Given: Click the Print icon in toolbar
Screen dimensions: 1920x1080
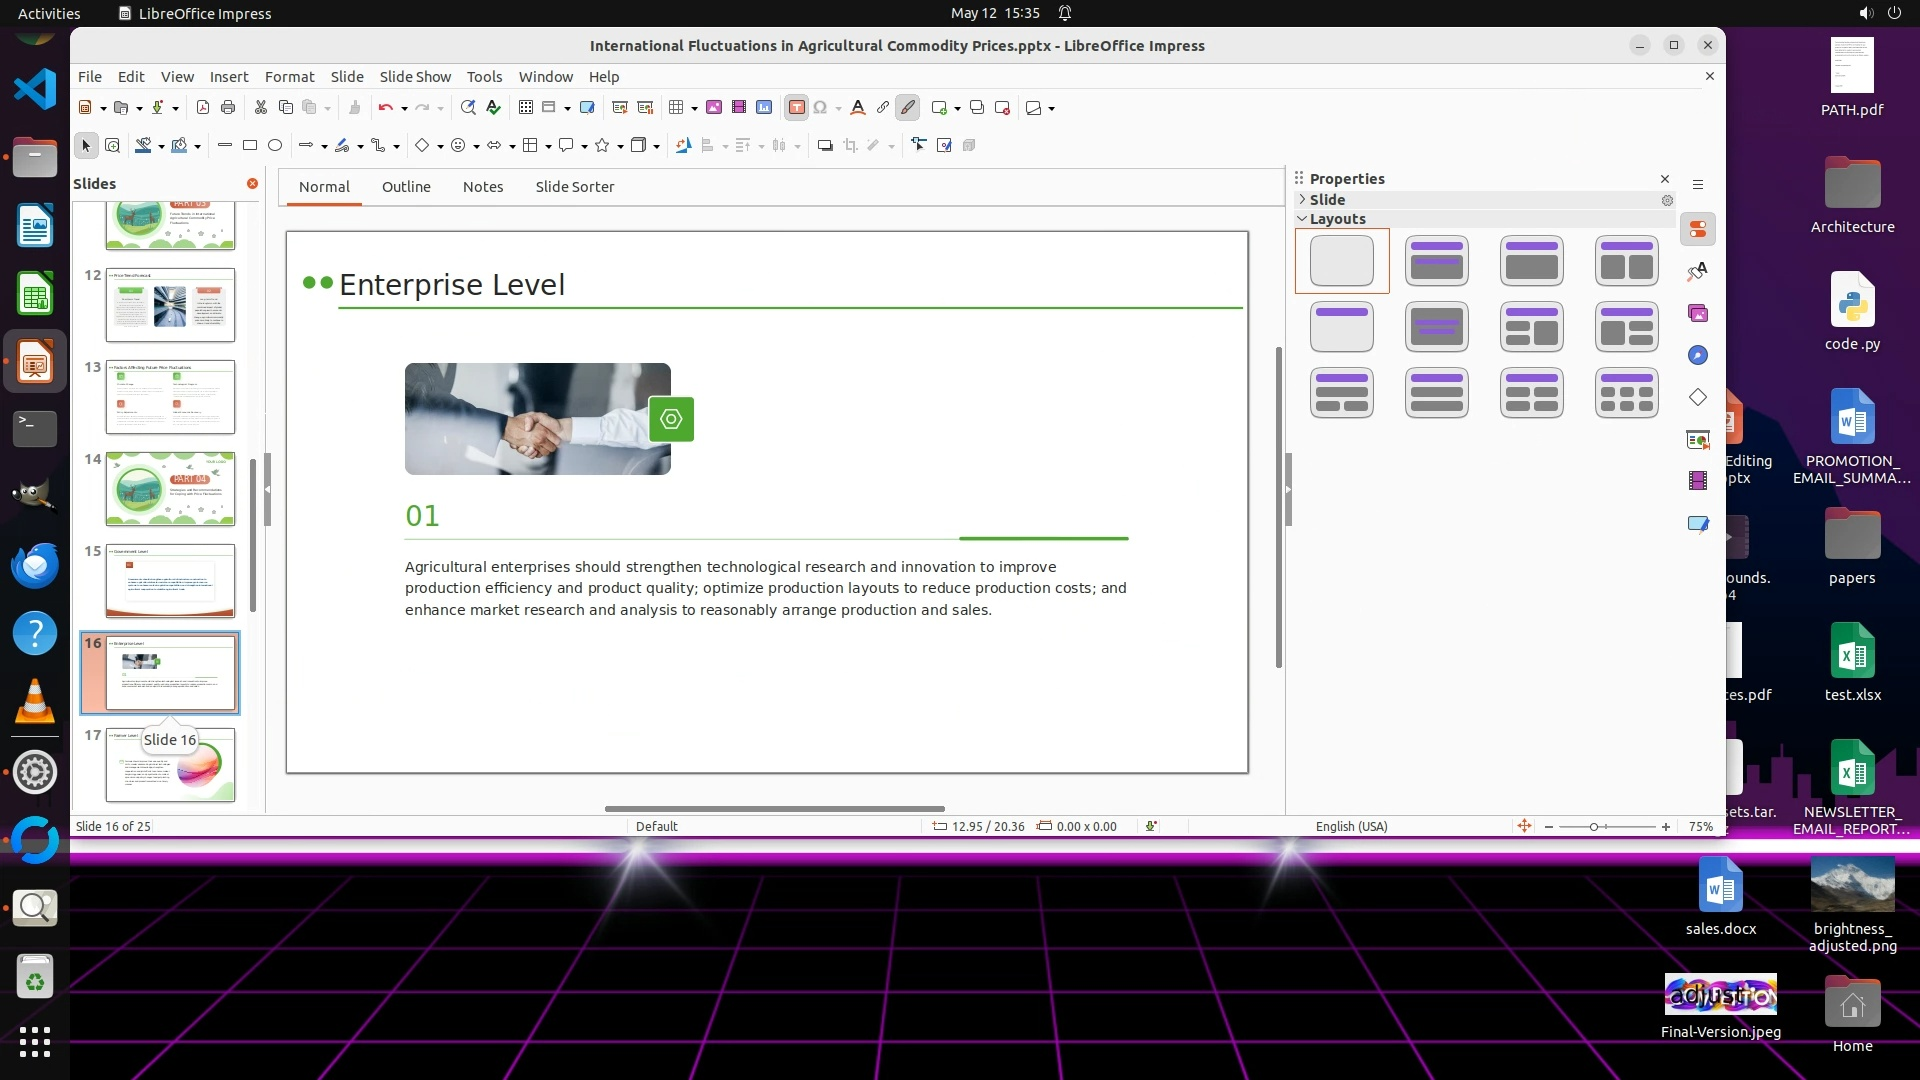Looking at the screenshot, I should click(x=228, y=108).
